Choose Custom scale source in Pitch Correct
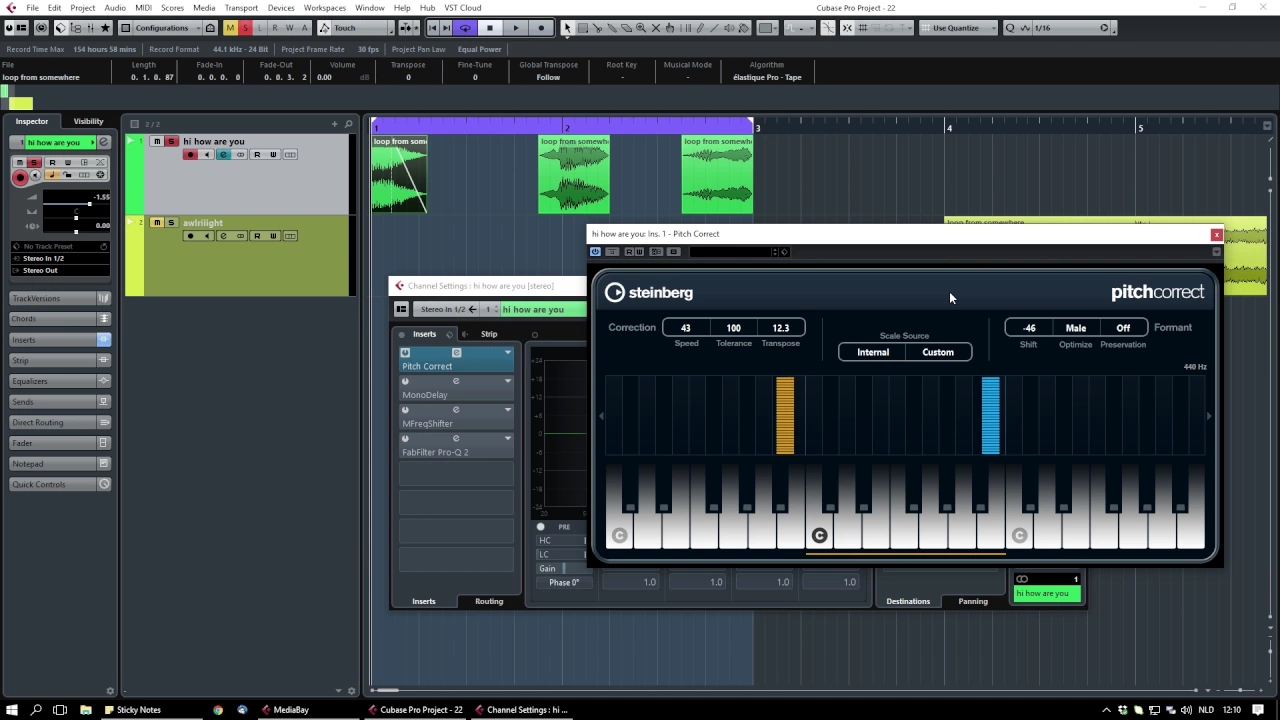Screen dimensions: 1280x720 [x=938, y=352]
